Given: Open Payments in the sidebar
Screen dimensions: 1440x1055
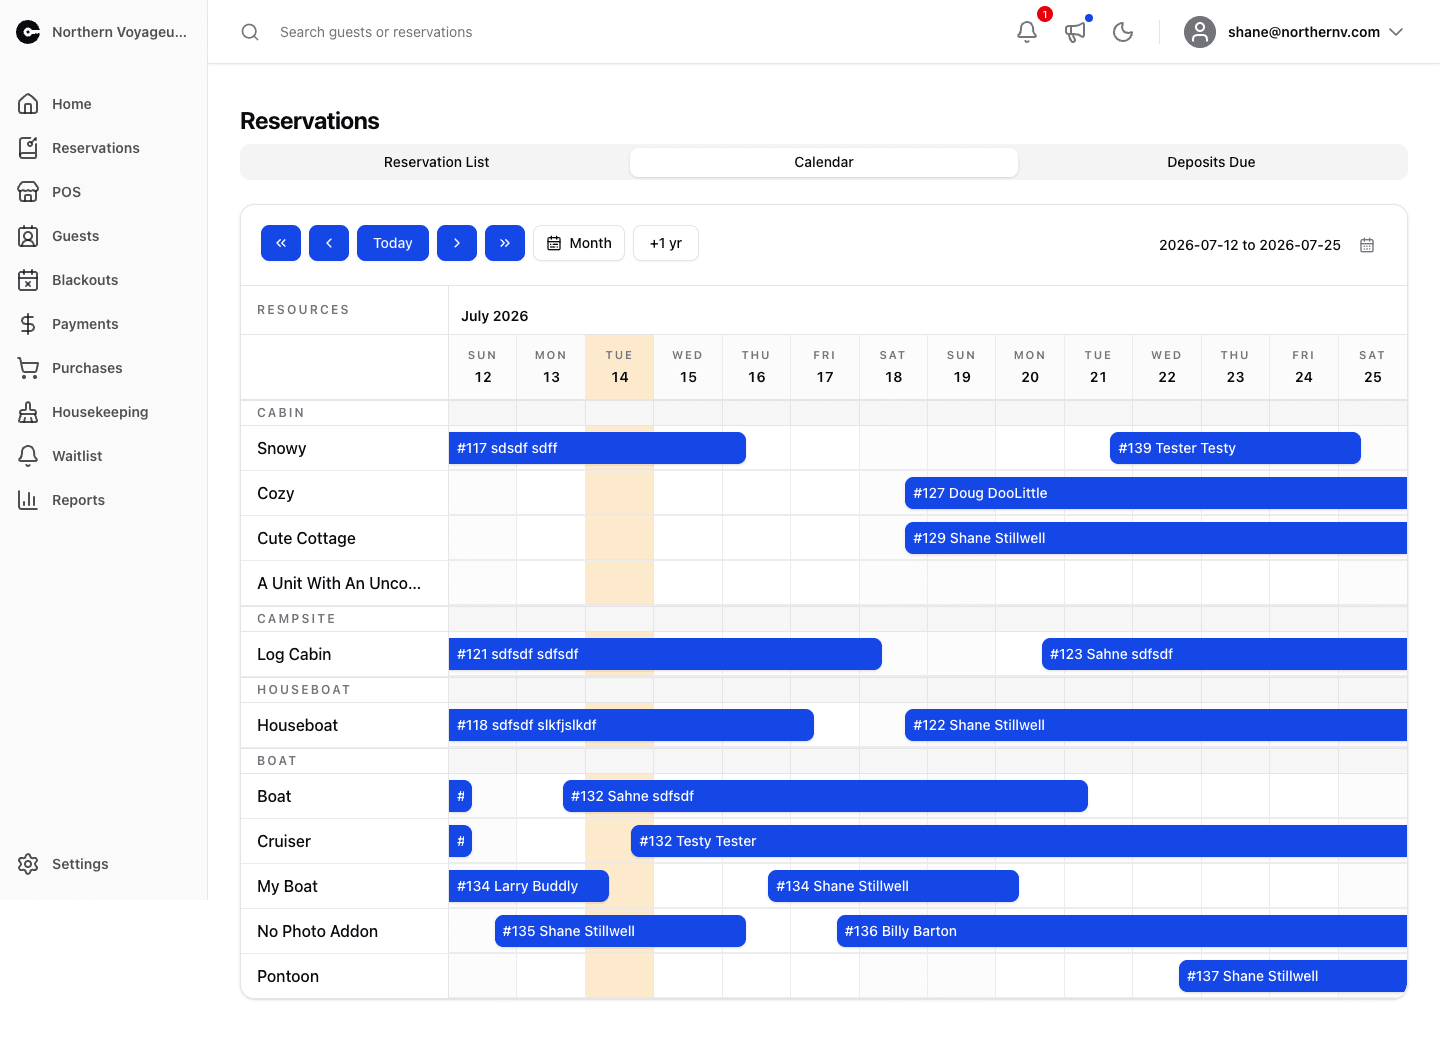Looking at the screenshot, I should pyautogui.click(x=104, y=324).
